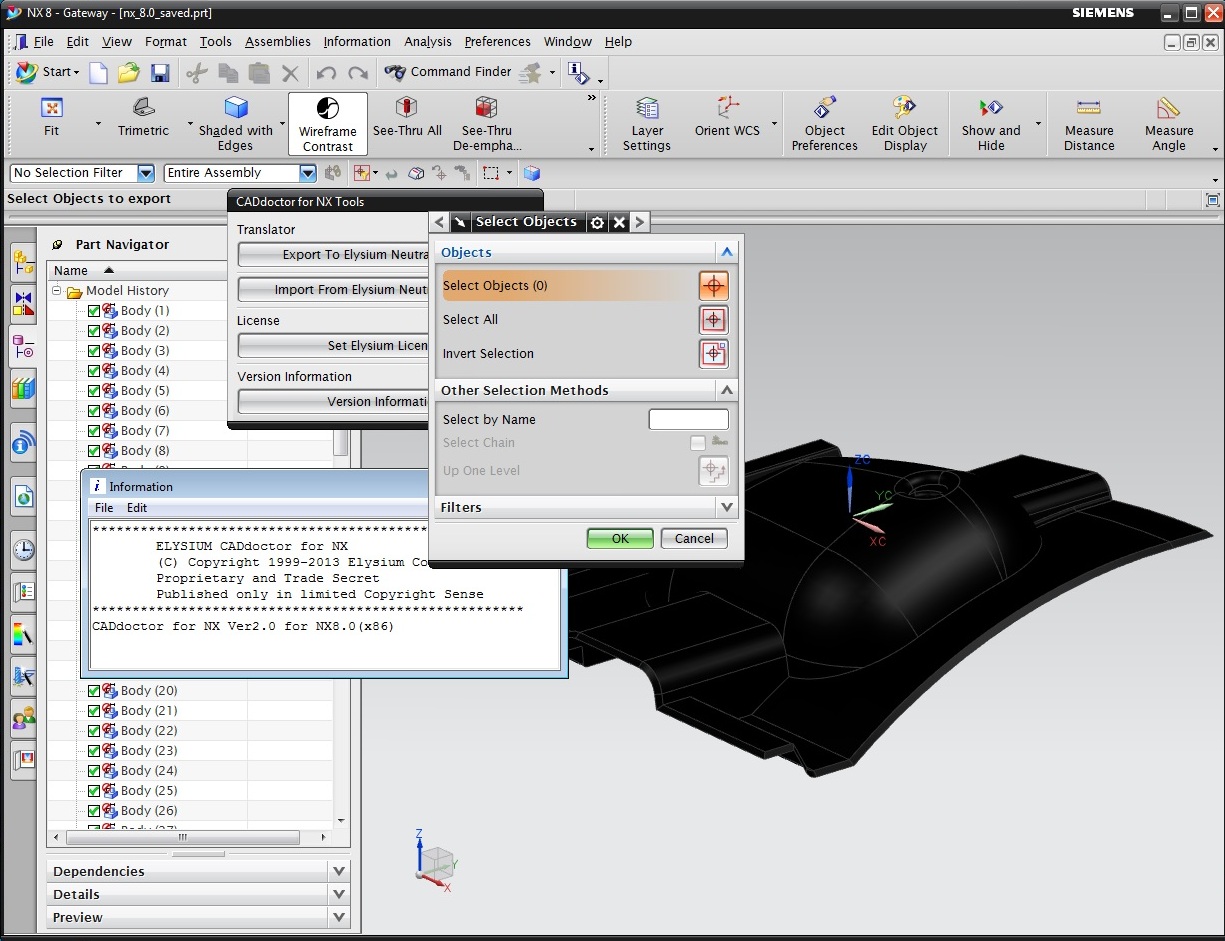Open Layer Settings

(x=647, y=124)
